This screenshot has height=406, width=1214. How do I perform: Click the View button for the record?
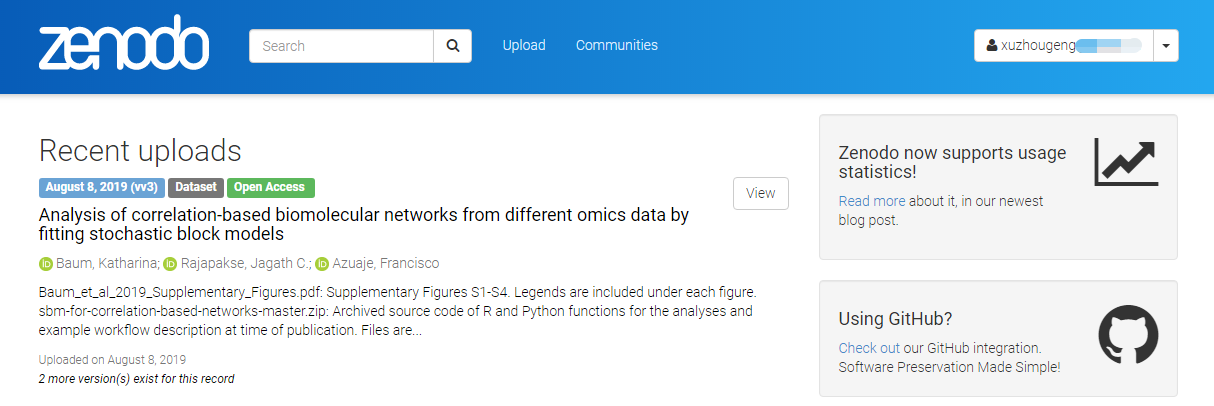tap(760, 193)
